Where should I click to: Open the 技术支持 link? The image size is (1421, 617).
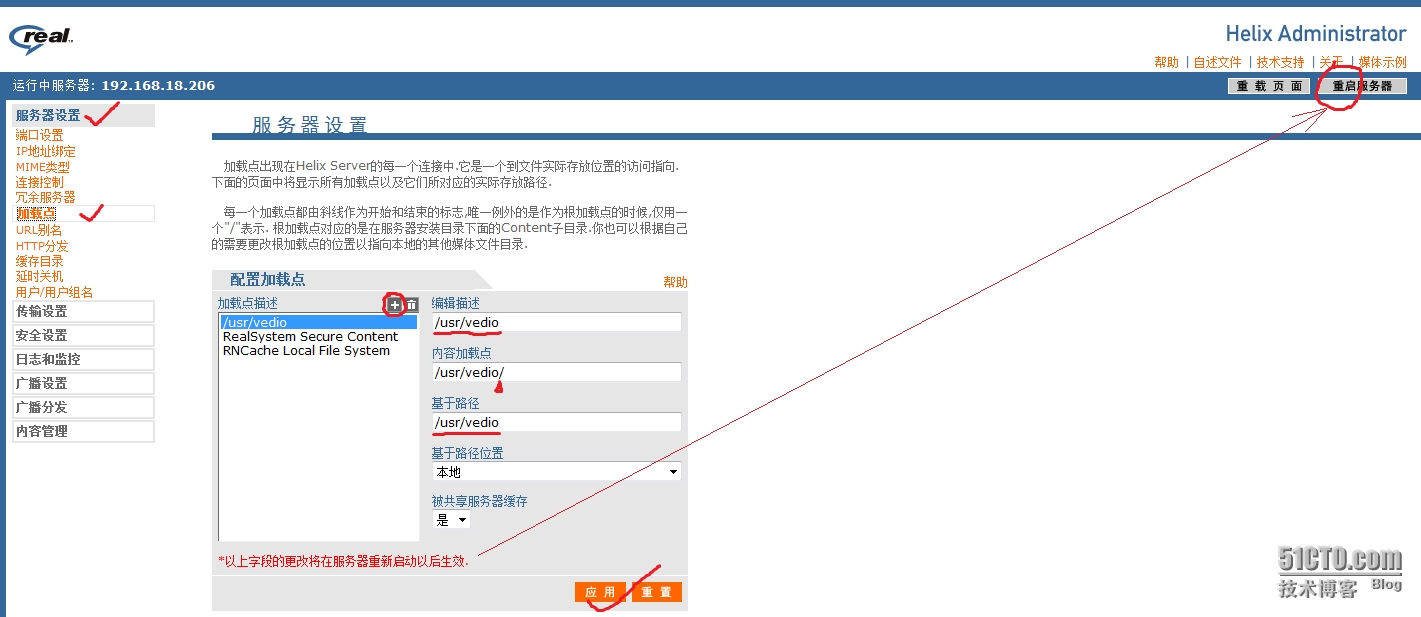pos(1280,62)
